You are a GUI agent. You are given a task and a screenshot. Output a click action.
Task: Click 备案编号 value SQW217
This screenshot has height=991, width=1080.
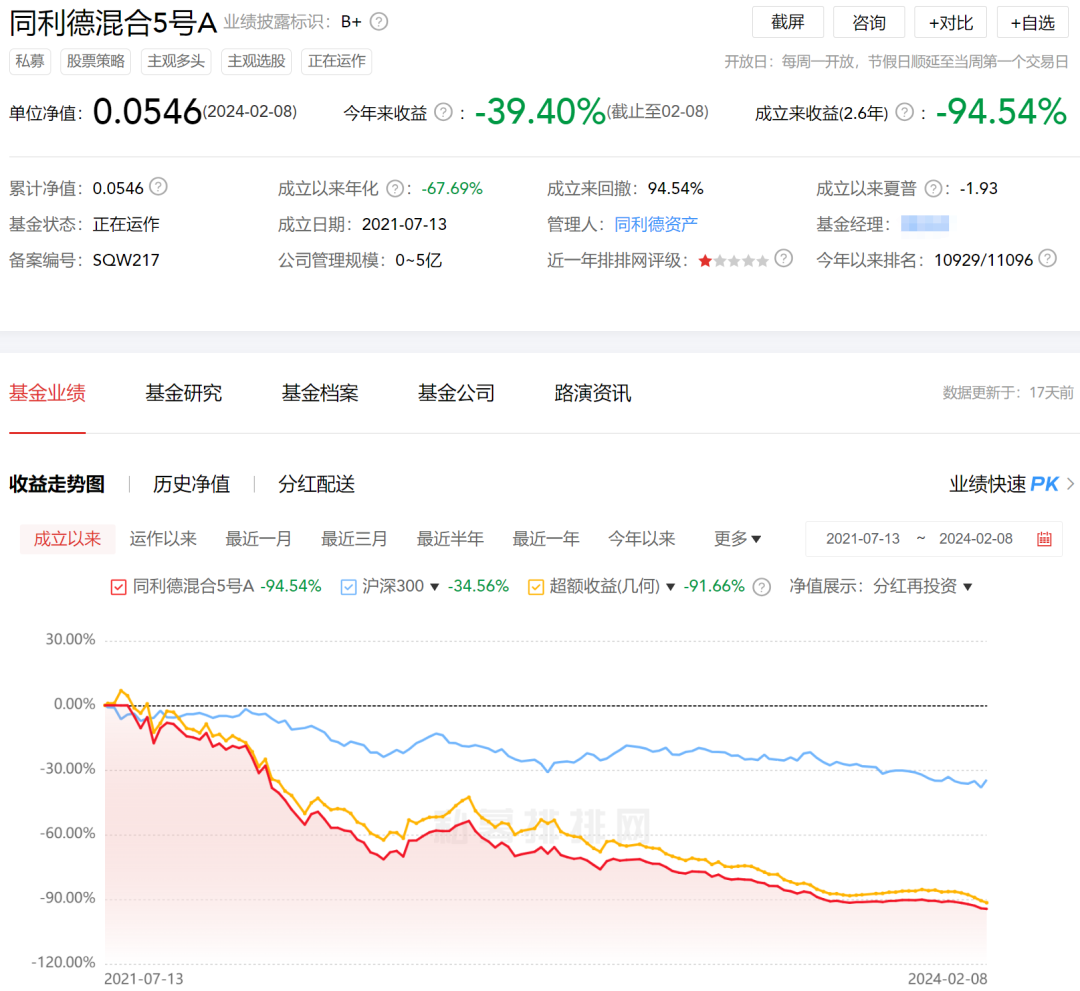(x=126, y=260)
